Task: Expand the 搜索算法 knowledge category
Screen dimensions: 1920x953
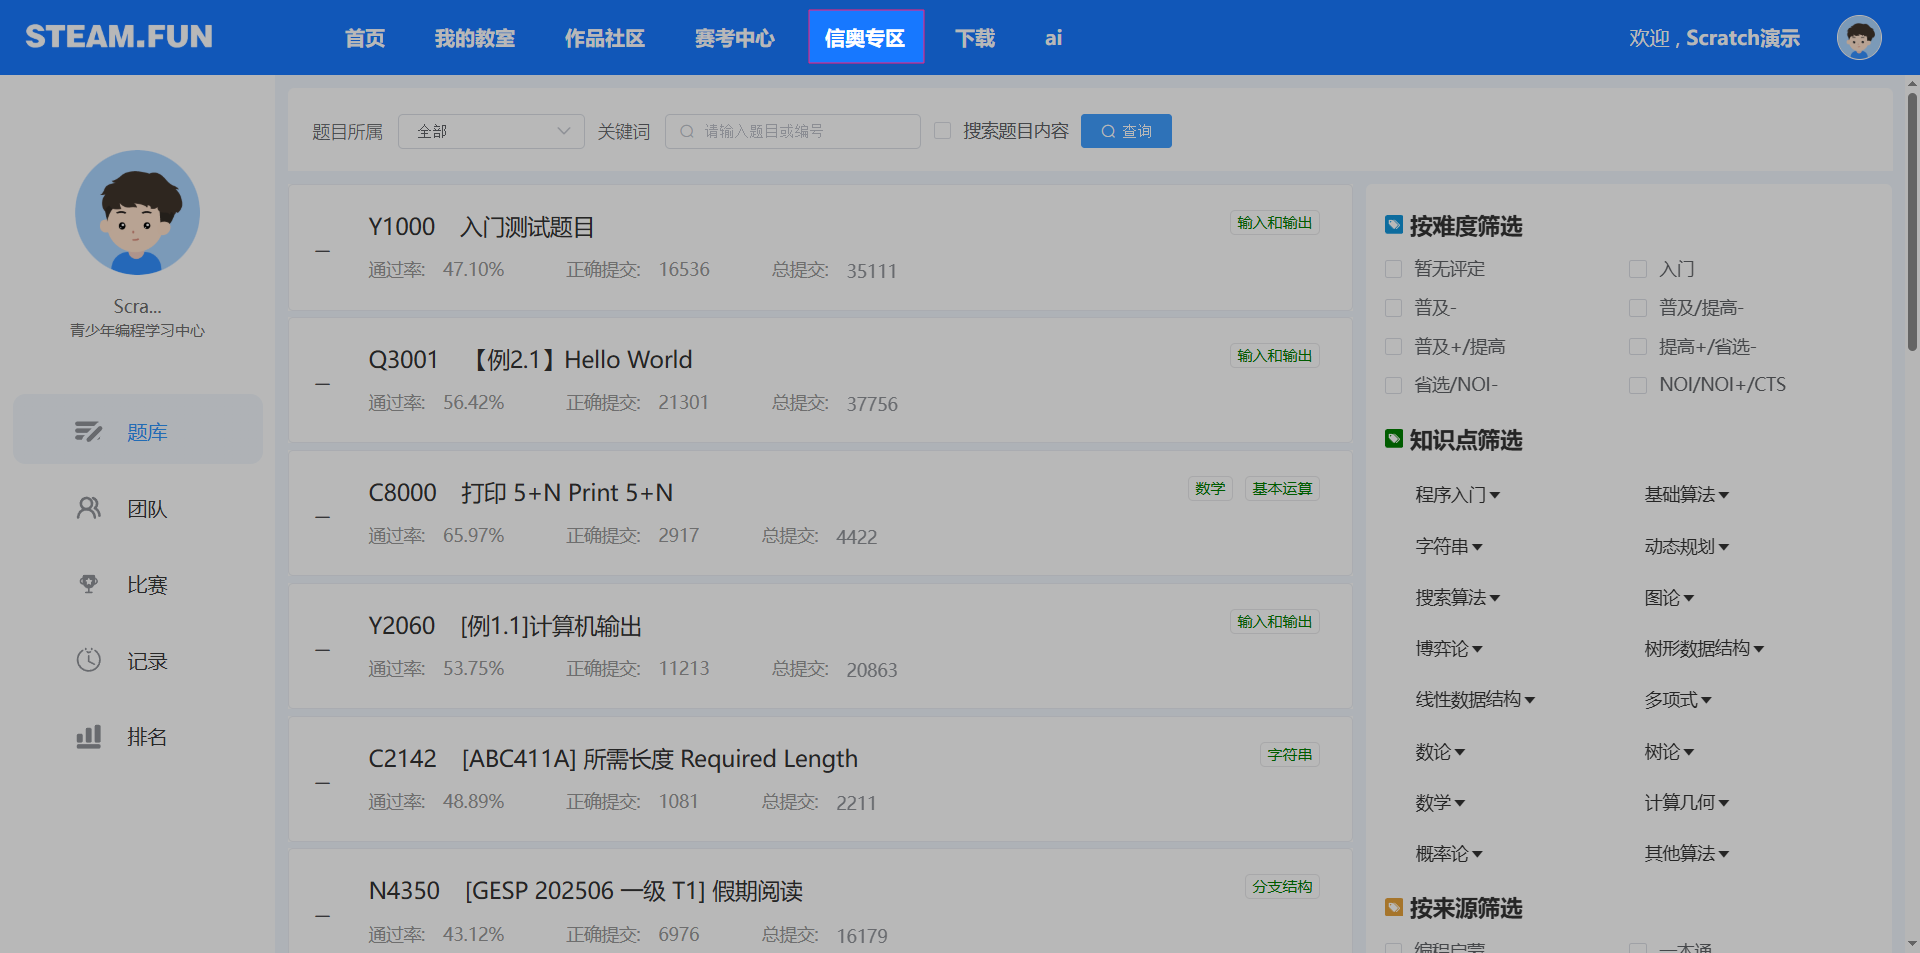Action: coord(1457,598)
